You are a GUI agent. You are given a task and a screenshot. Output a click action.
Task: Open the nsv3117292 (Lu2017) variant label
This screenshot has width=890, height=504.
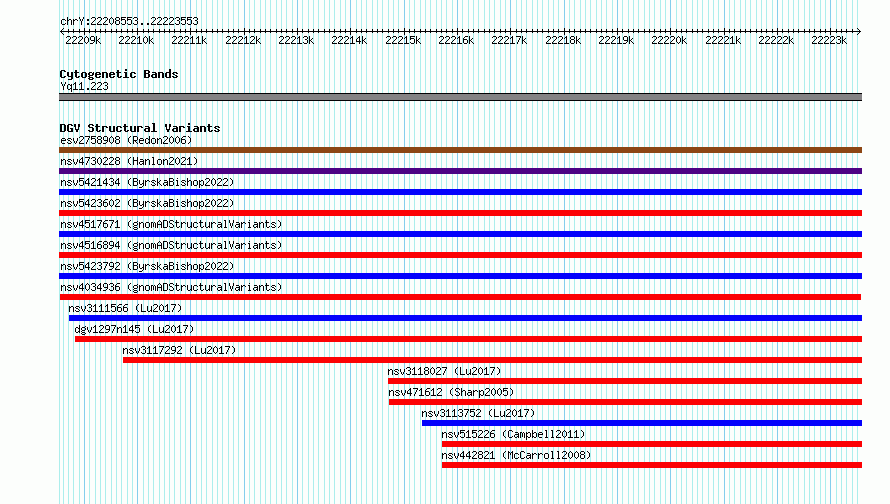click(179, 350)
